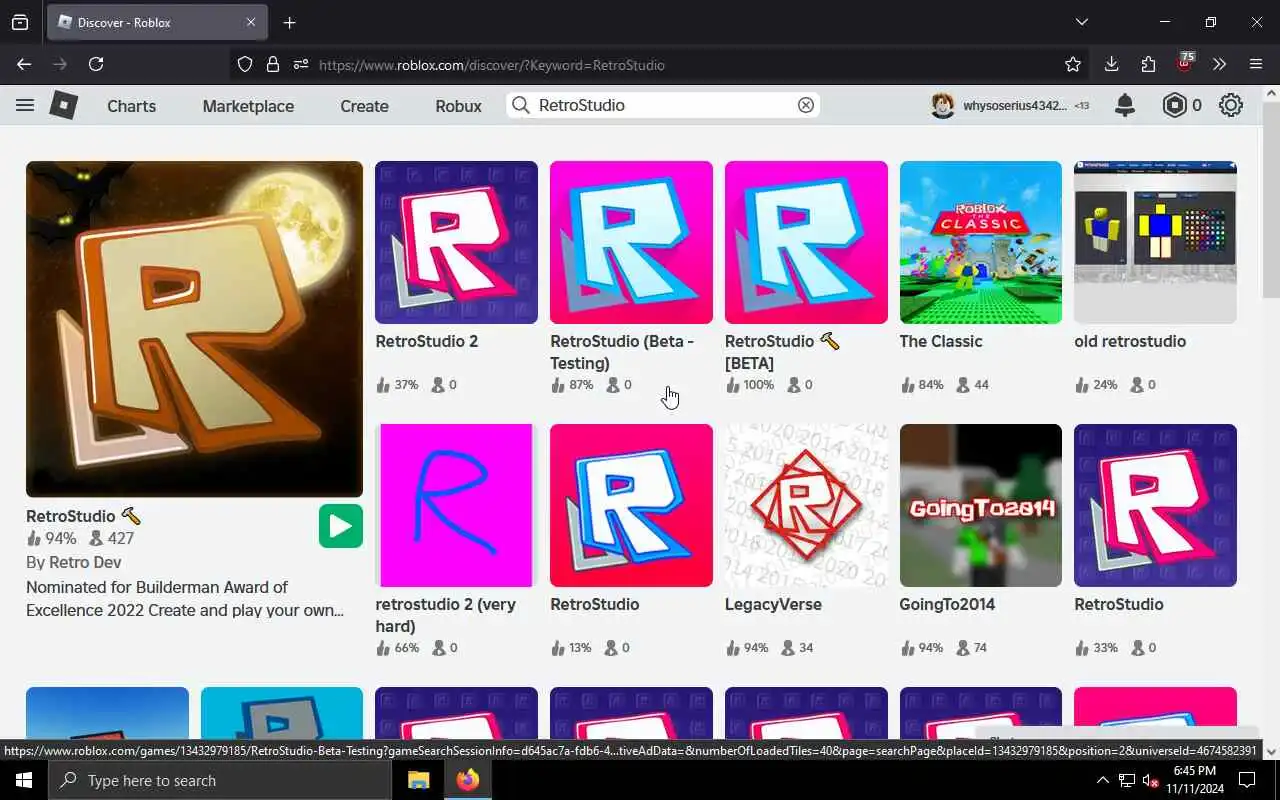Open the Firefox extensions puzzle icon
Image resolution: width=1280 pixels, height=800 pixels.
[1148, 64]
